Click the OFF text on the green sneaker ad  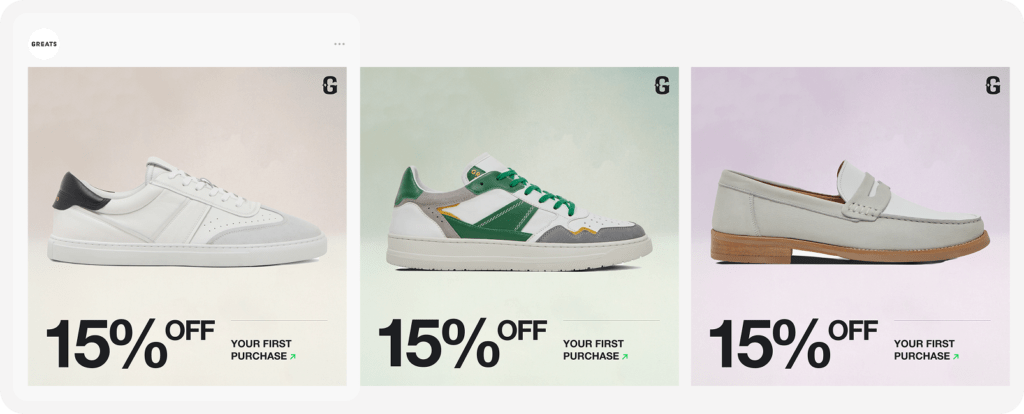[523, 331]
